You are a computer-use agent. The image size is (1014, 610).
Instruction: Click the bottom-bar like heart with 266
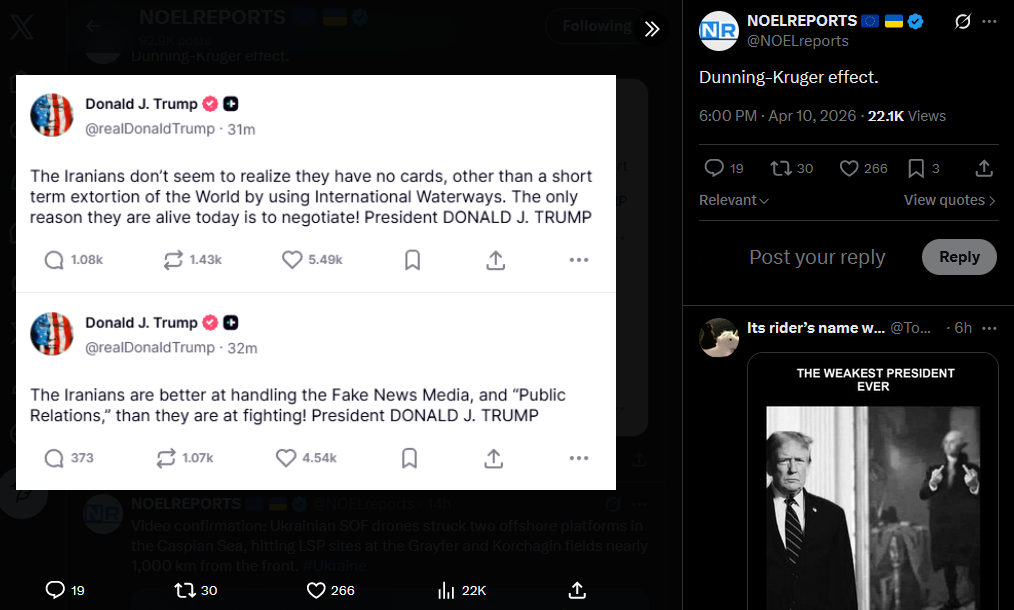click(x=316, y=590)
